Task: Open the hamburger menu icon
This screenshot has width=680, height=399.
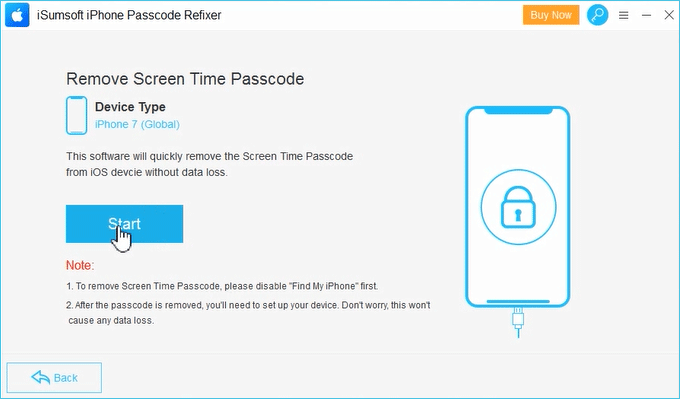Action: [x=624, y=16]
